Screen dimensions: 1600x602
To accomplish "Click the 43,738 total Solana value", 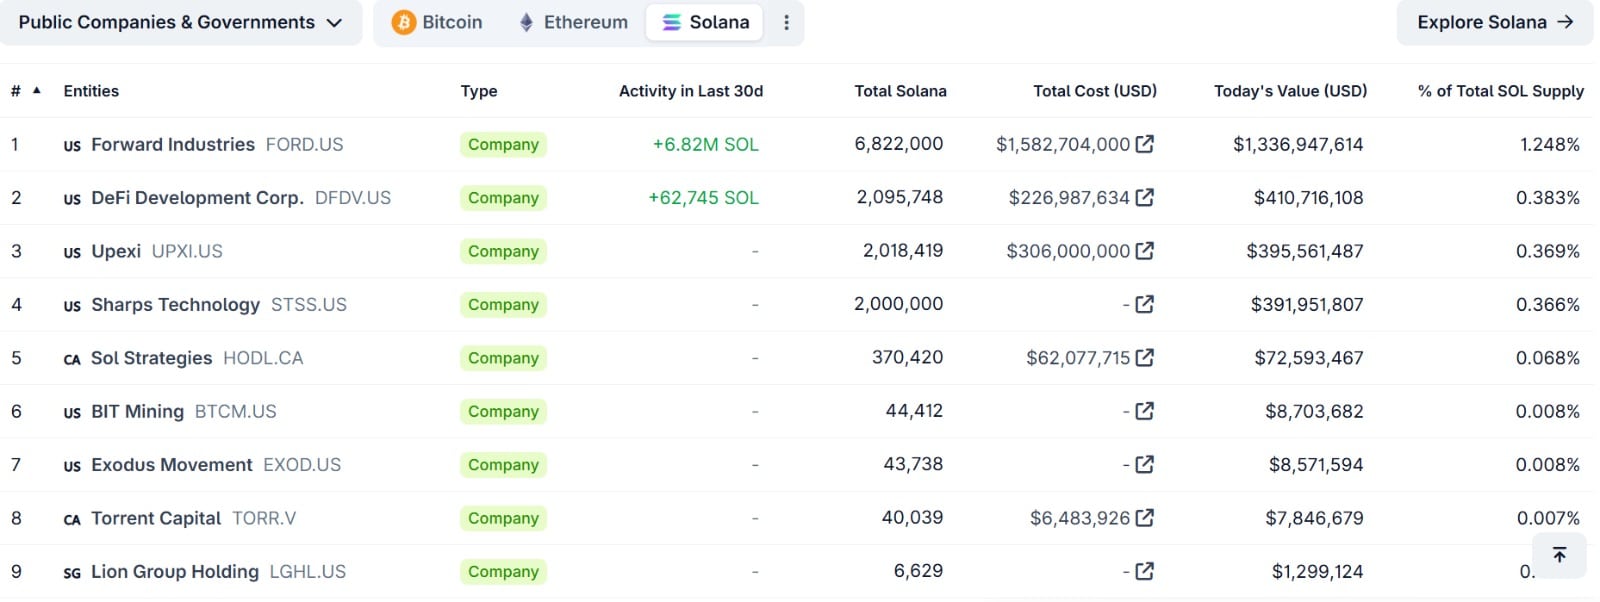I will coord(913,464).
